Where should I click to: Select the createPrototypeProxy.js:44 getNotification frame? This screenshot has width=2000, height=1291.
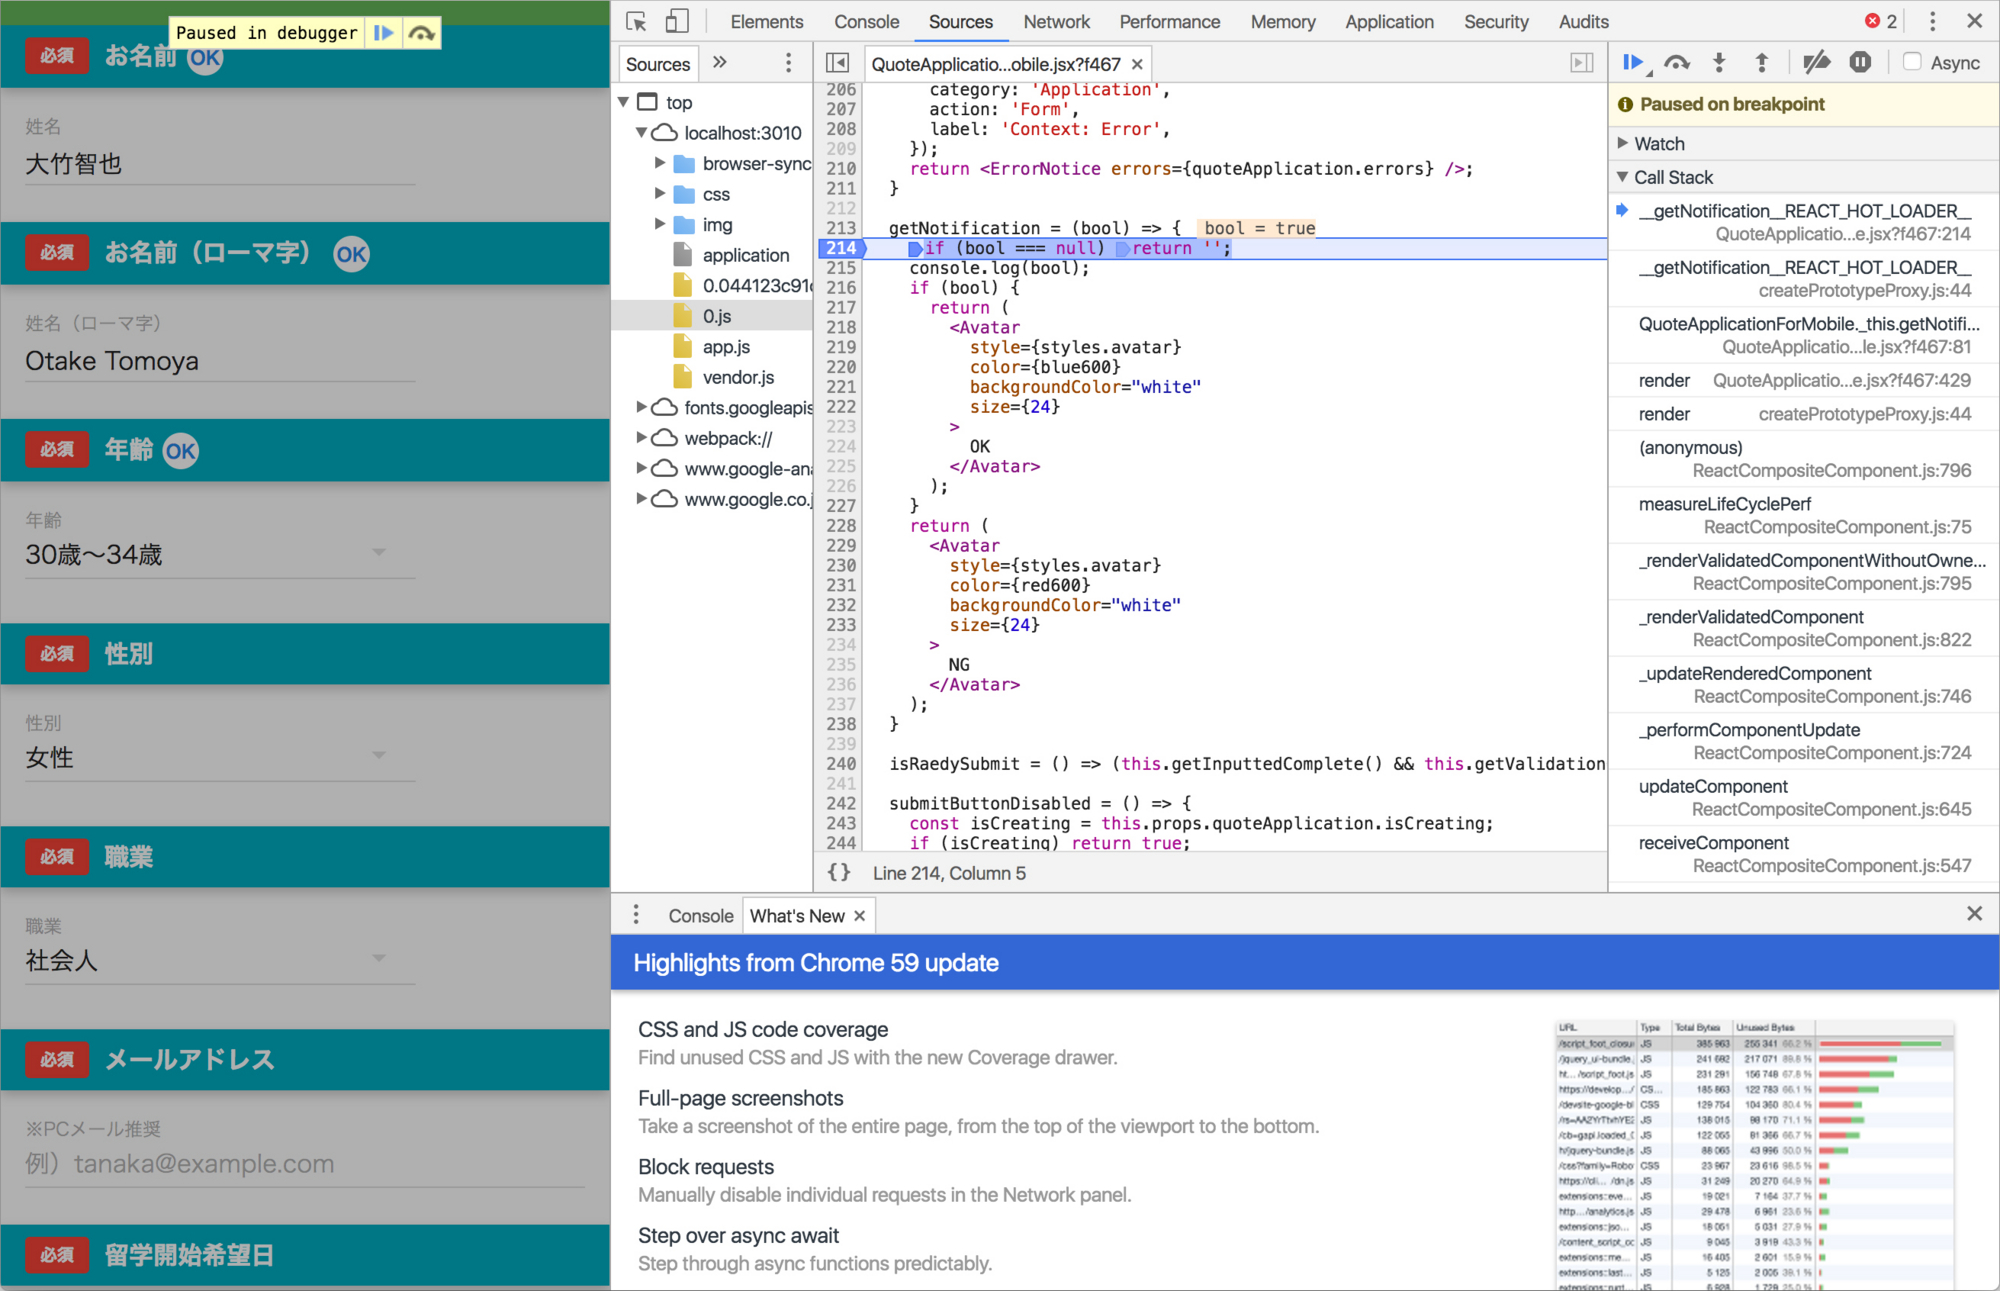coord(1803,279)
